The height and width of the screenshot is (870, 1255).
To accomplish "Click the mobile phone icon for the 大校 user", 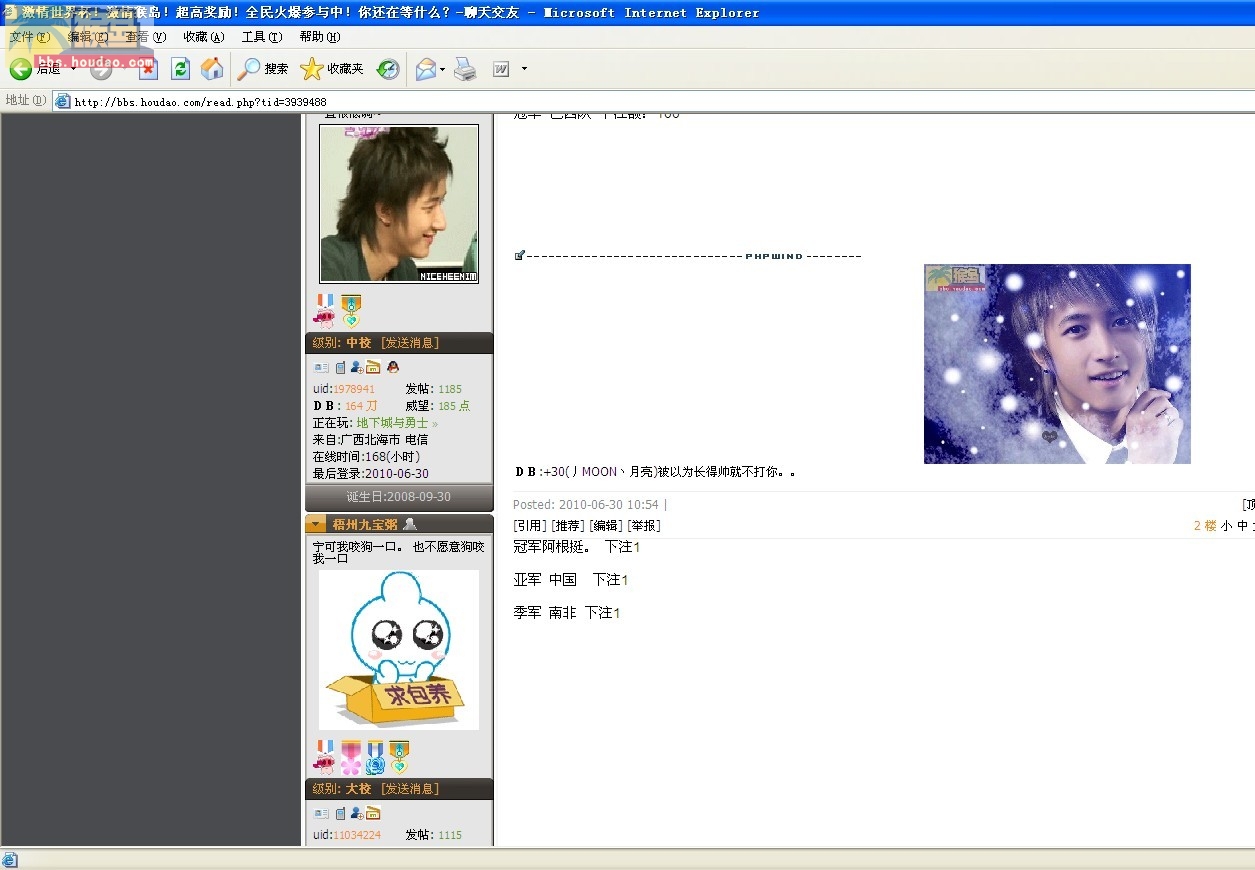I will click(340, 813).
